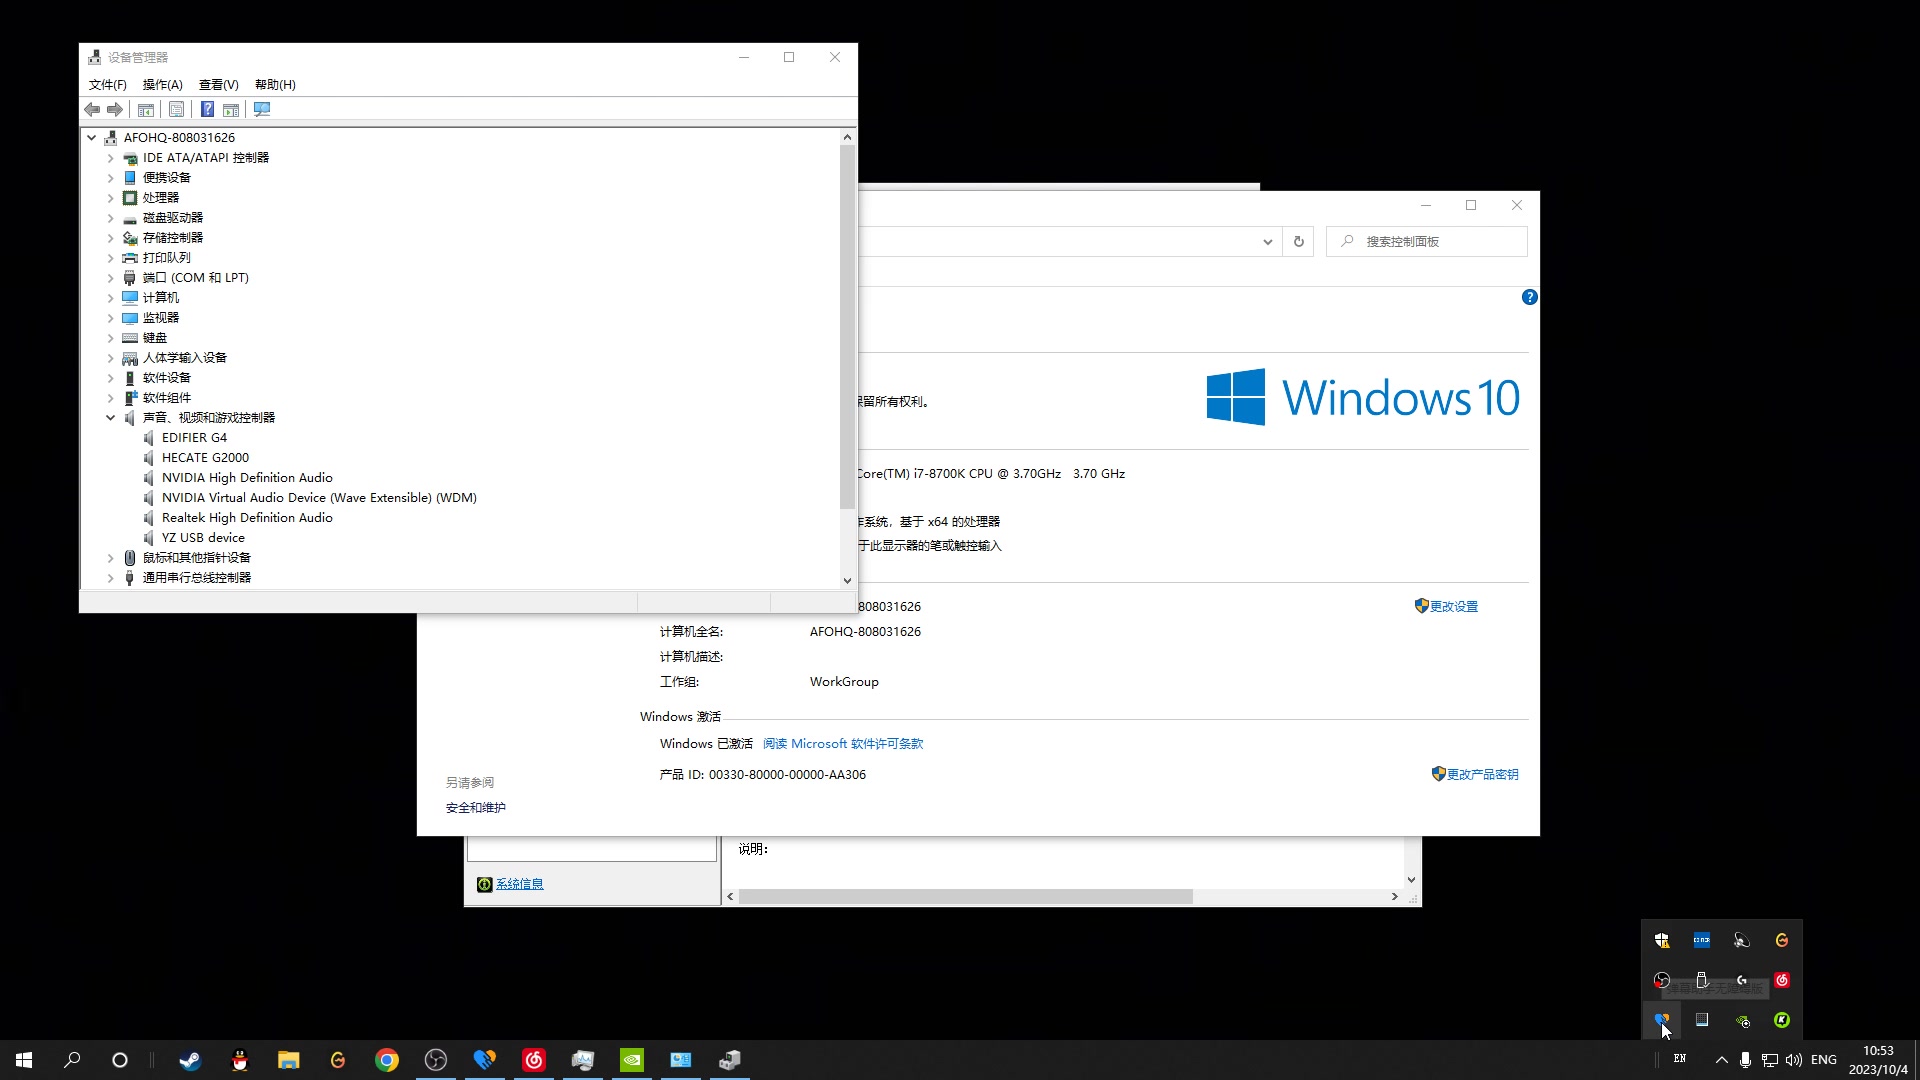Open File Explorer from the taskbar
Screen dimensions: 1920x1080
pyautogui.click(x=289, y=1060)
